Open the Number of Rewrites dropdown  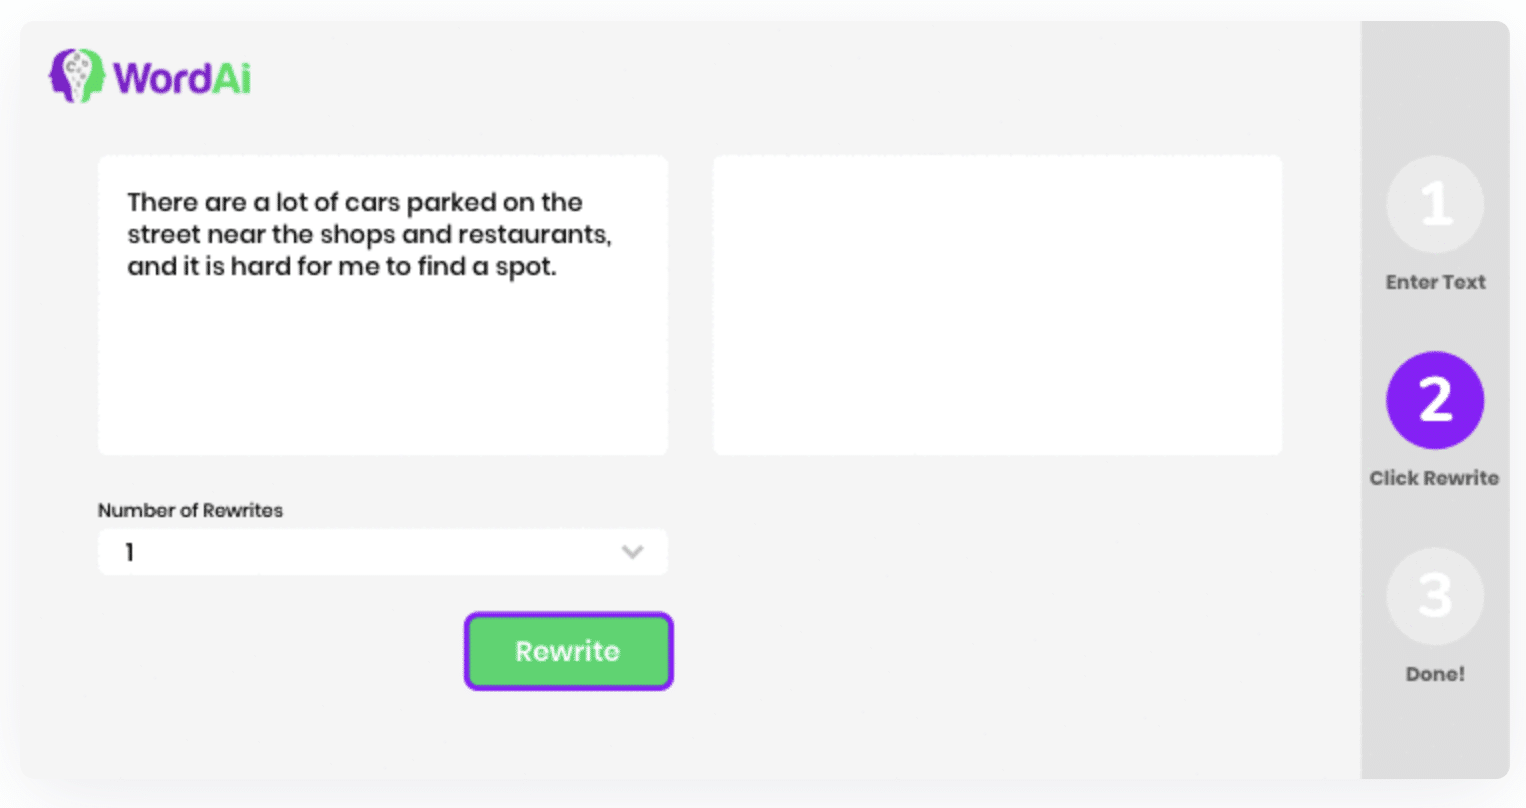(383, 552)
